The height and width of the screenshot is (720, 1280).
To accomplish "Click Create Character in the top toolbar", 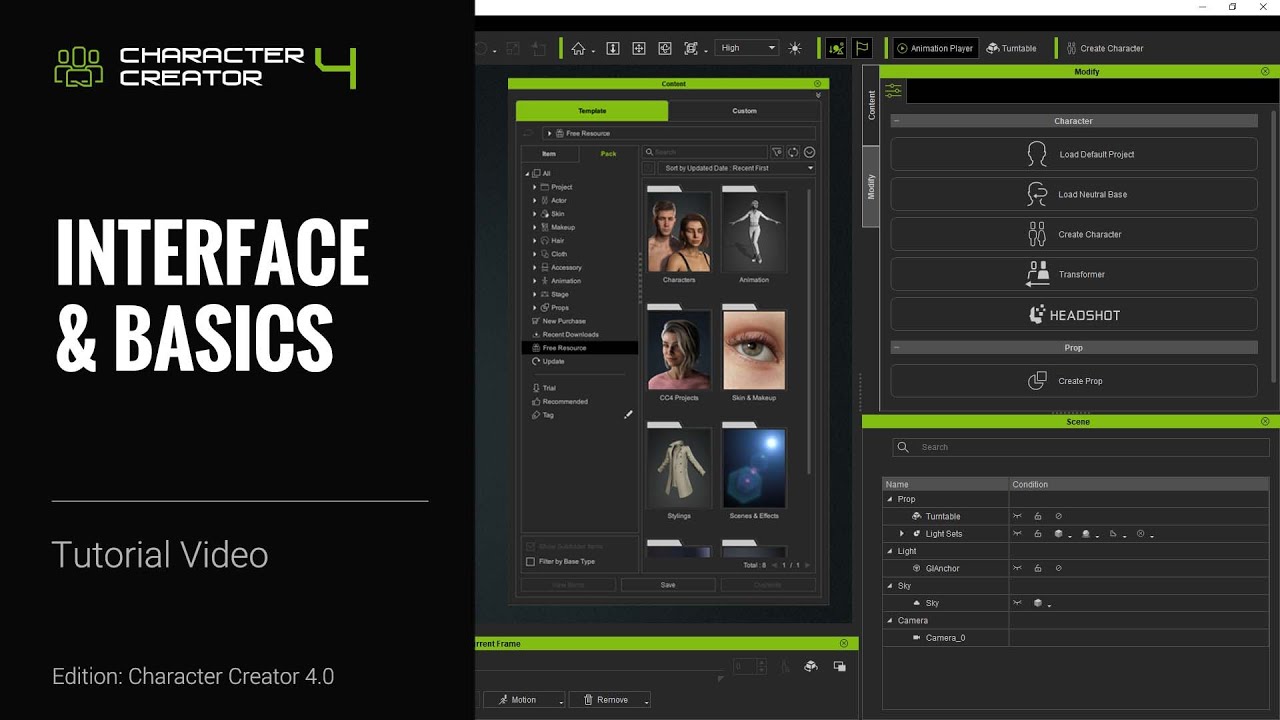I will tap(1105, 48).
